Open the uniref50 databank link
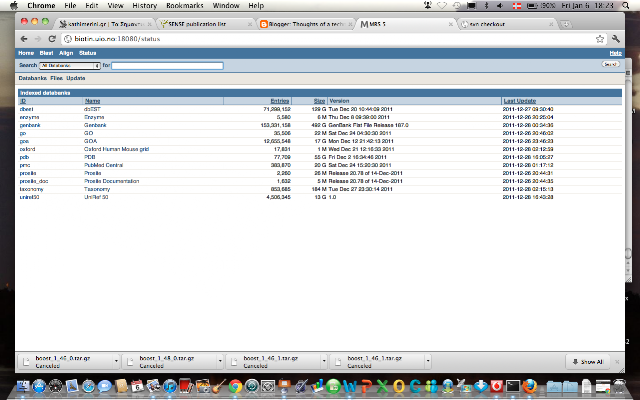The height and width of the screenshot is (400, 640). click(x=29, y=197)
